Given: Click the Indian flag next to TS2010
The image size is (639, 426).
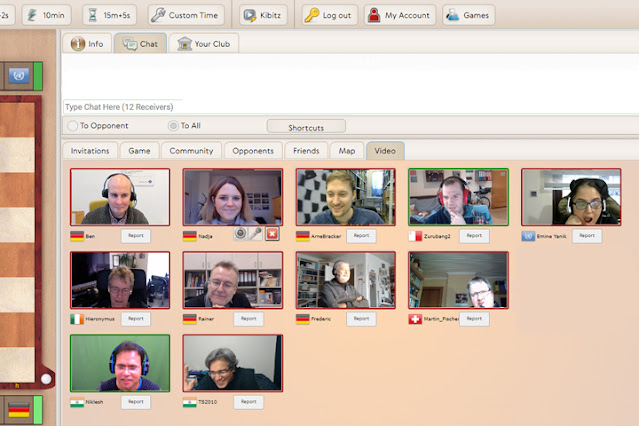Looking at the screenshot, I should tap(189, 402).
